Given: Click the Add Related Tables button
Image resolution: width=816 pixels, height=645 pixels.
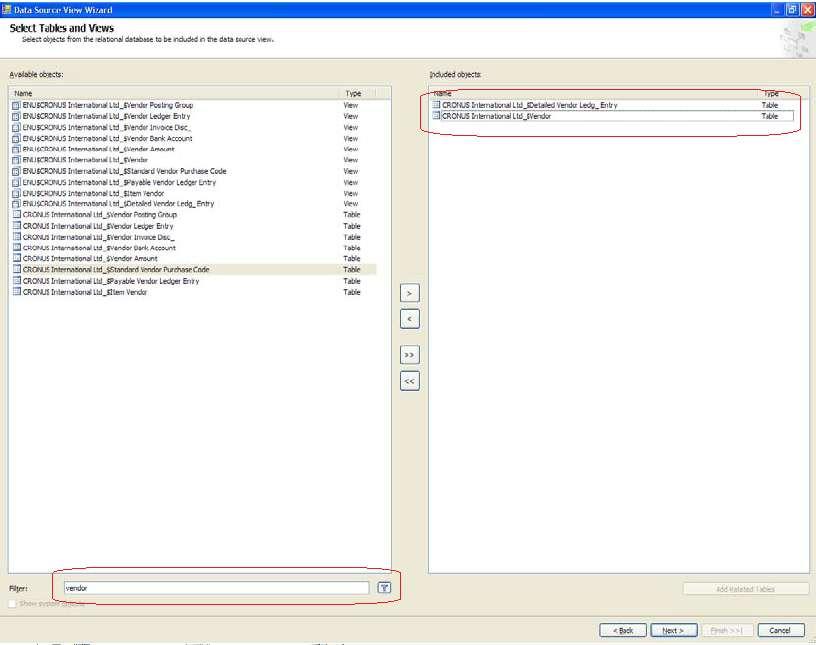Looking at the screenshot, I should (746, 589).
